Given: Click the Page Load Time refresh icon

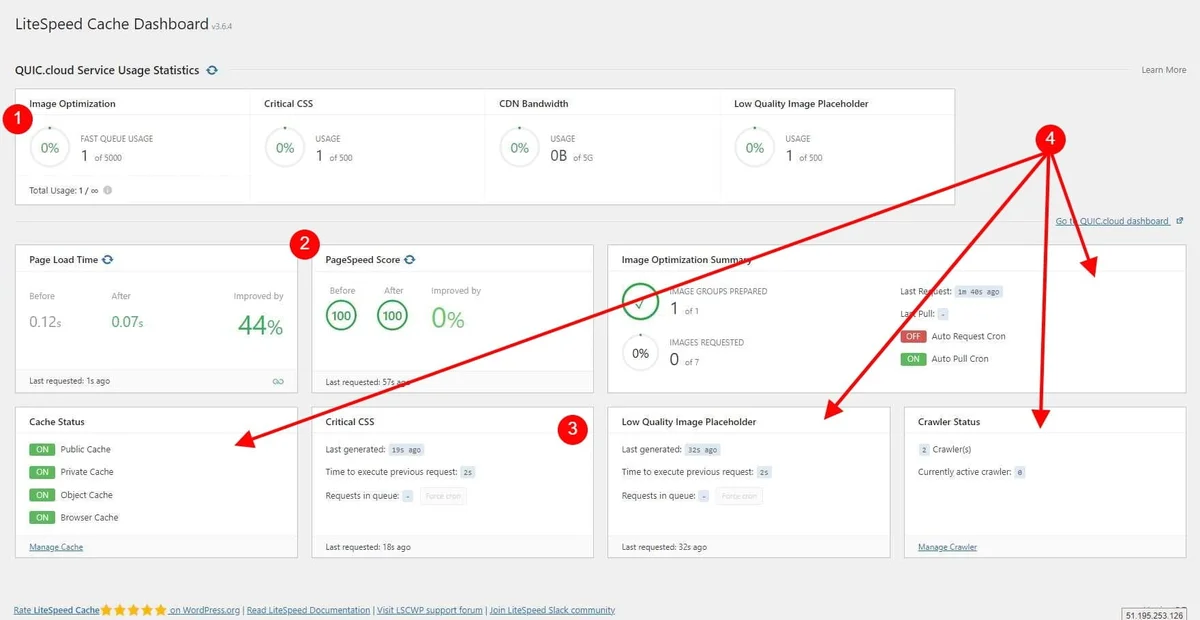Looking at the screenshot, I should pyautogui.click(x=108, y=260).
